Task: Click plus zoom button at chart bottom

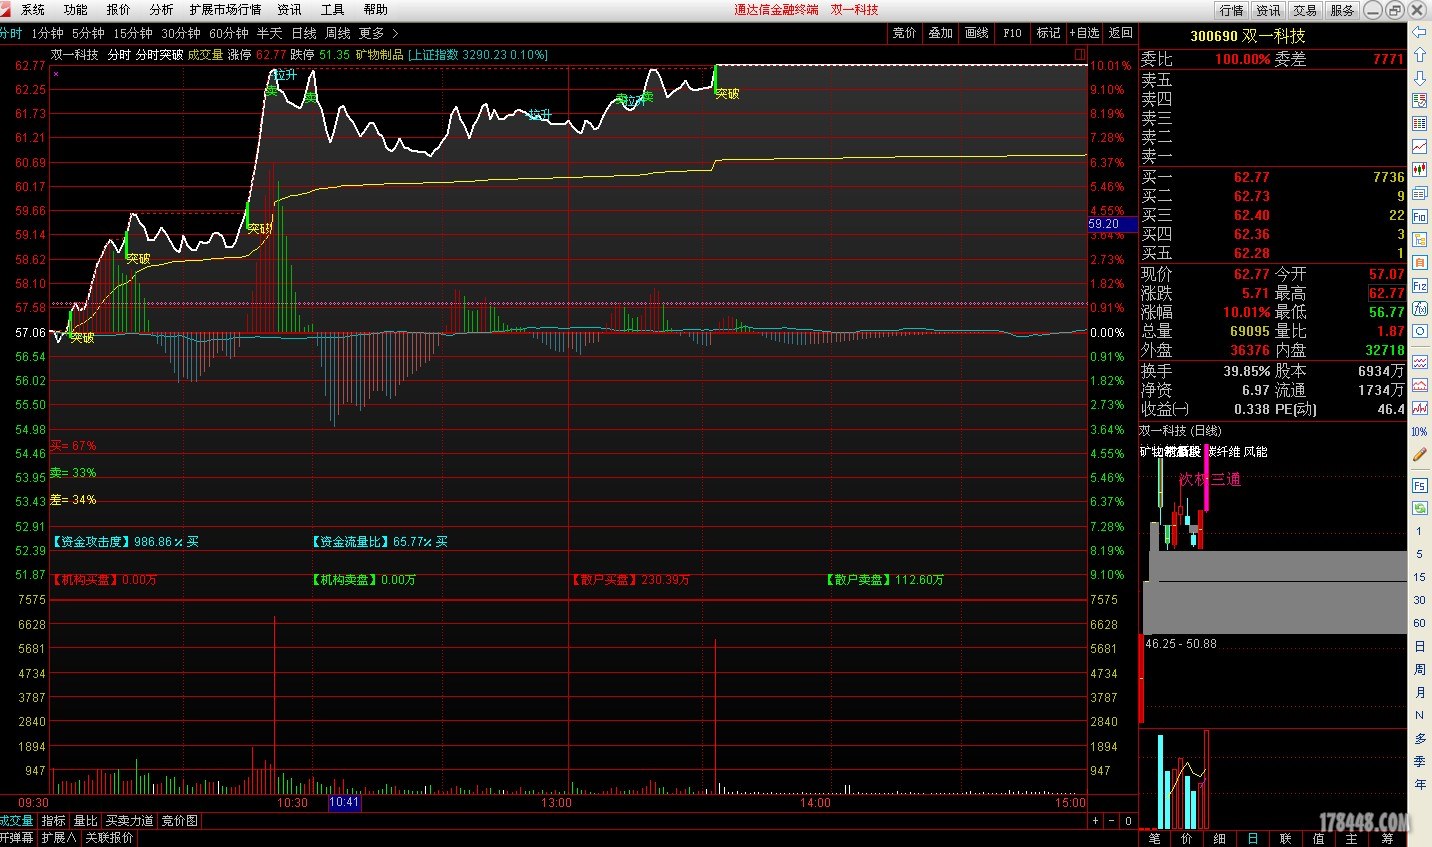Action: point(1095,821)
